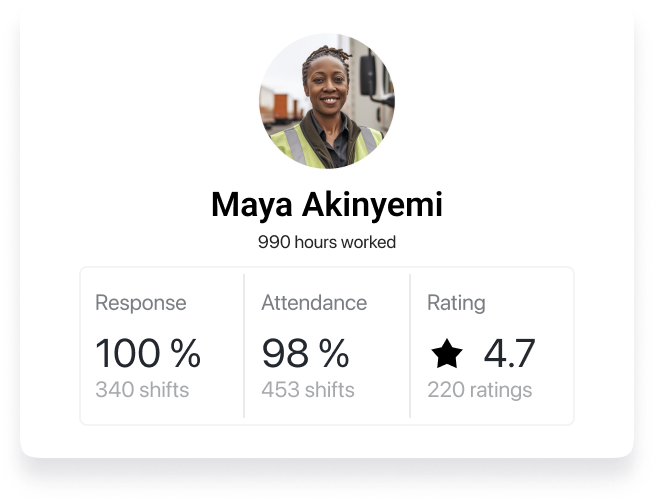
Task: Select the Rating label
Action: click(456, 303)
